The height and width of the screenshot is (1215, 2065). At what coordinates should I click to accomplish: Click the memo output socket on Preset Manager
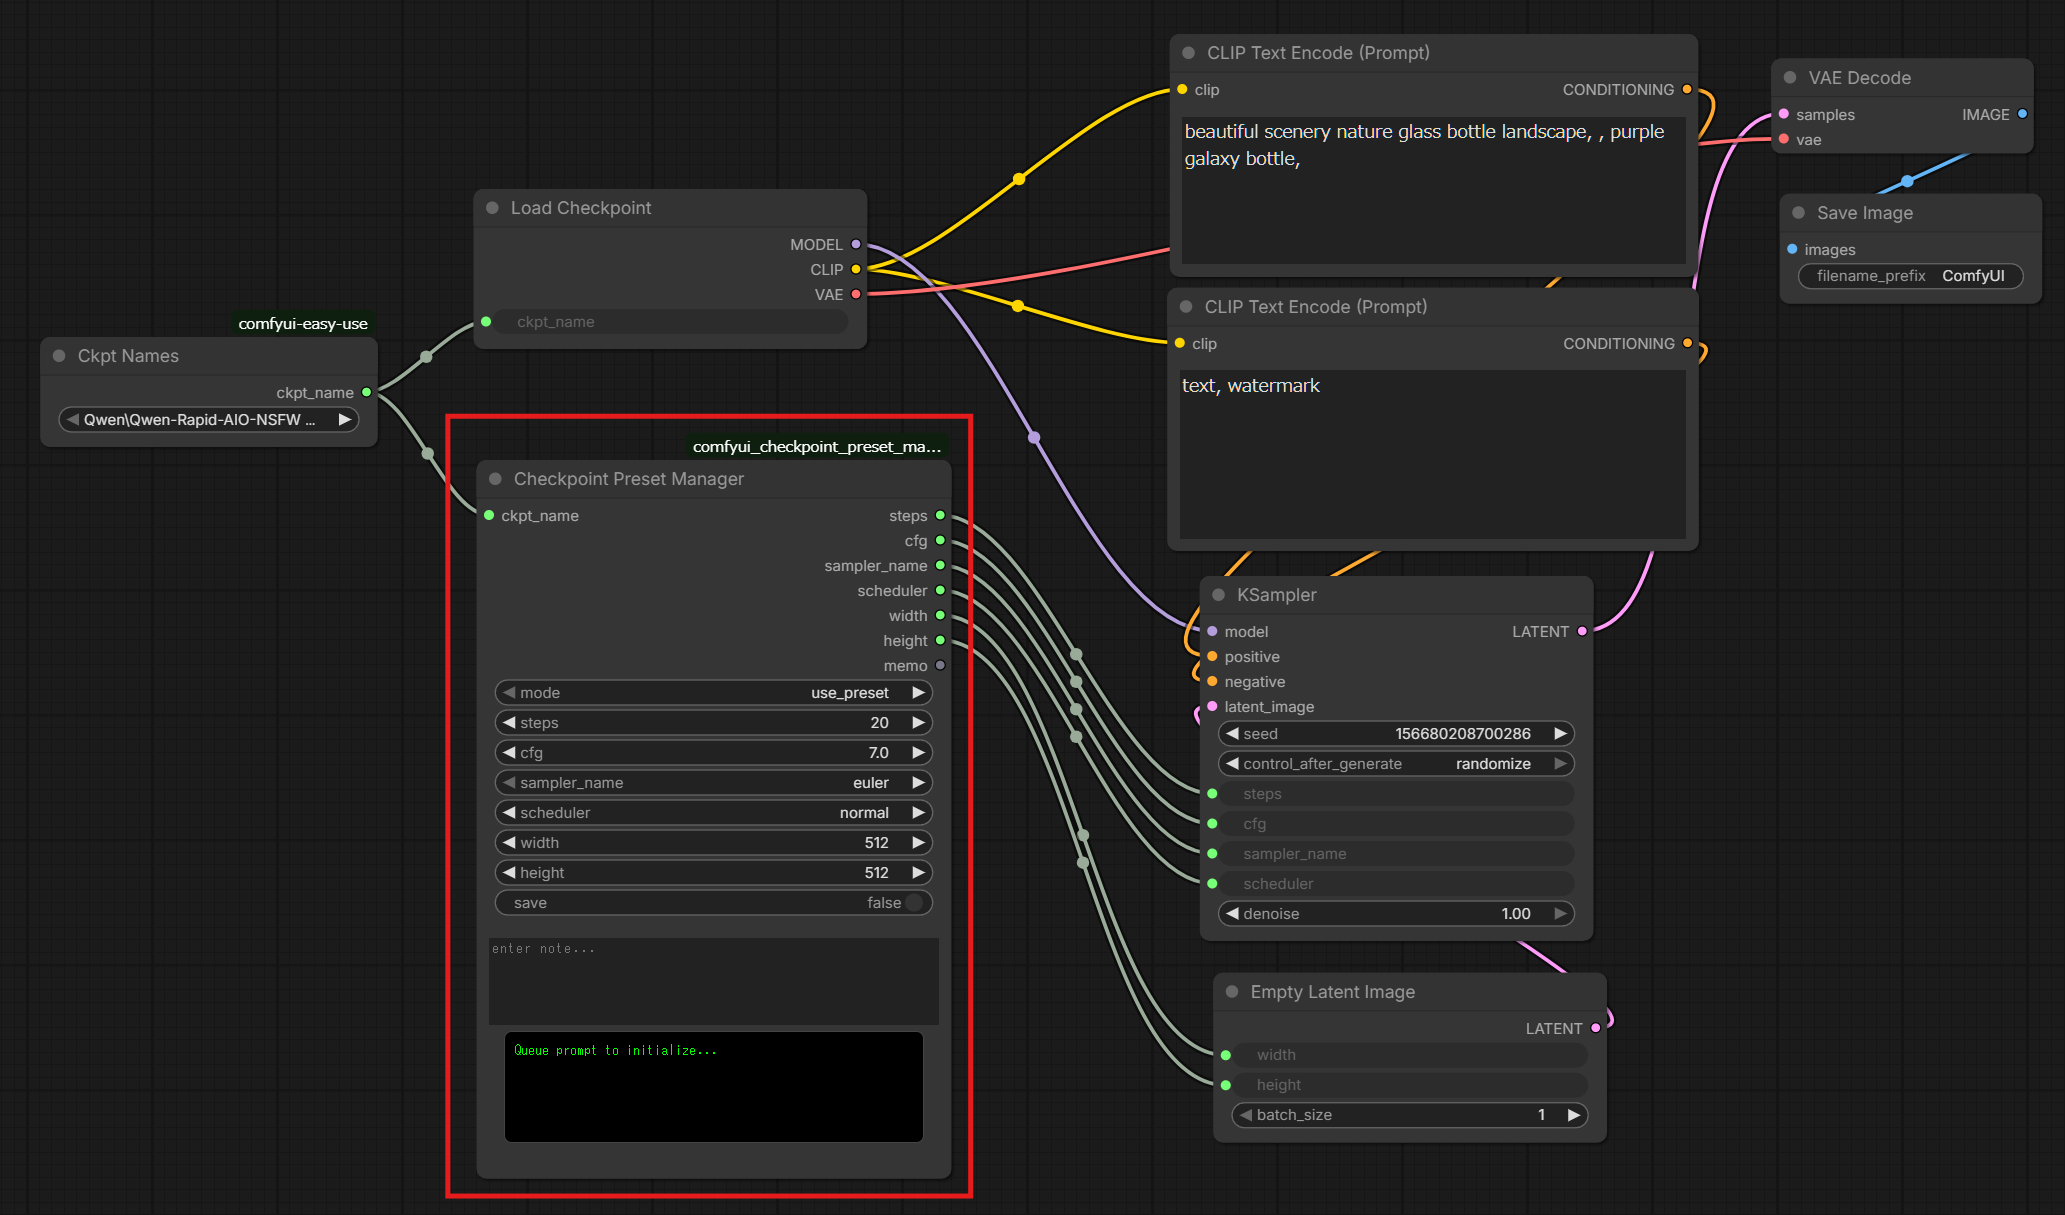click(x=940, y=665)
